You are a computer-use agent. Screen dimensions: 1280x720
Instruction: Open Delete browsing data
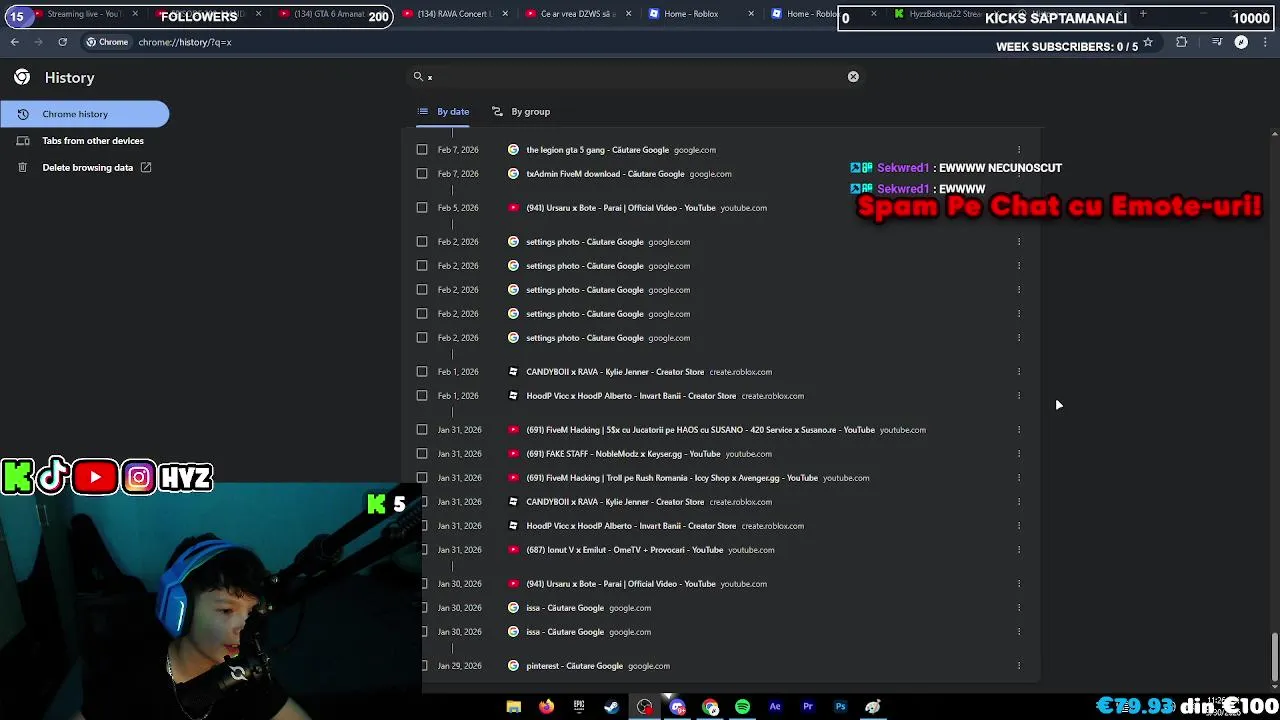85,168
